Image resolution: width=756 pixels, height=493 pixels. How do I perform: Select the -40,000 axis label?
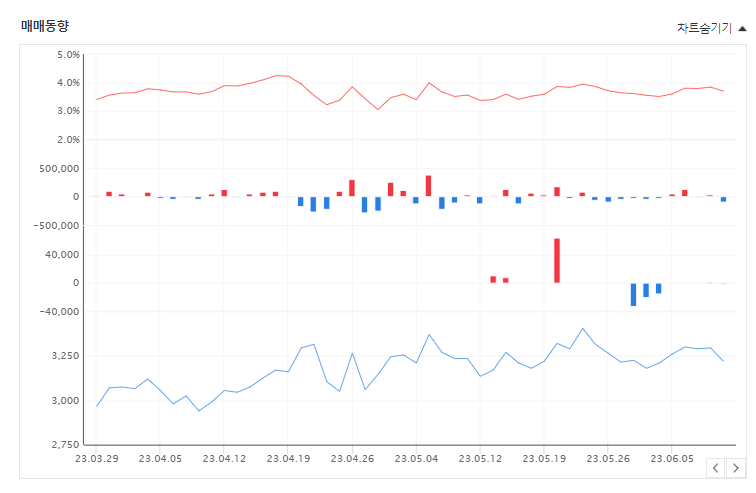[x=59, y=312]
